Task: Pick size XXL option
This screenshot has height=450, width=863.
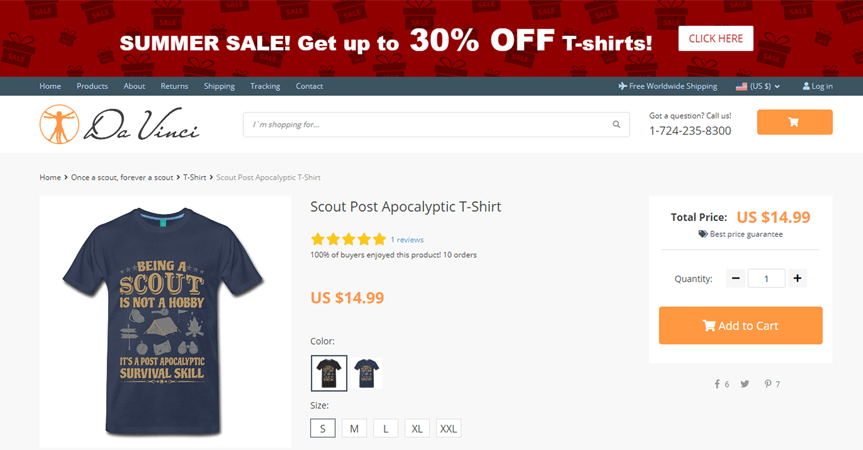Action: pos(448,428)
